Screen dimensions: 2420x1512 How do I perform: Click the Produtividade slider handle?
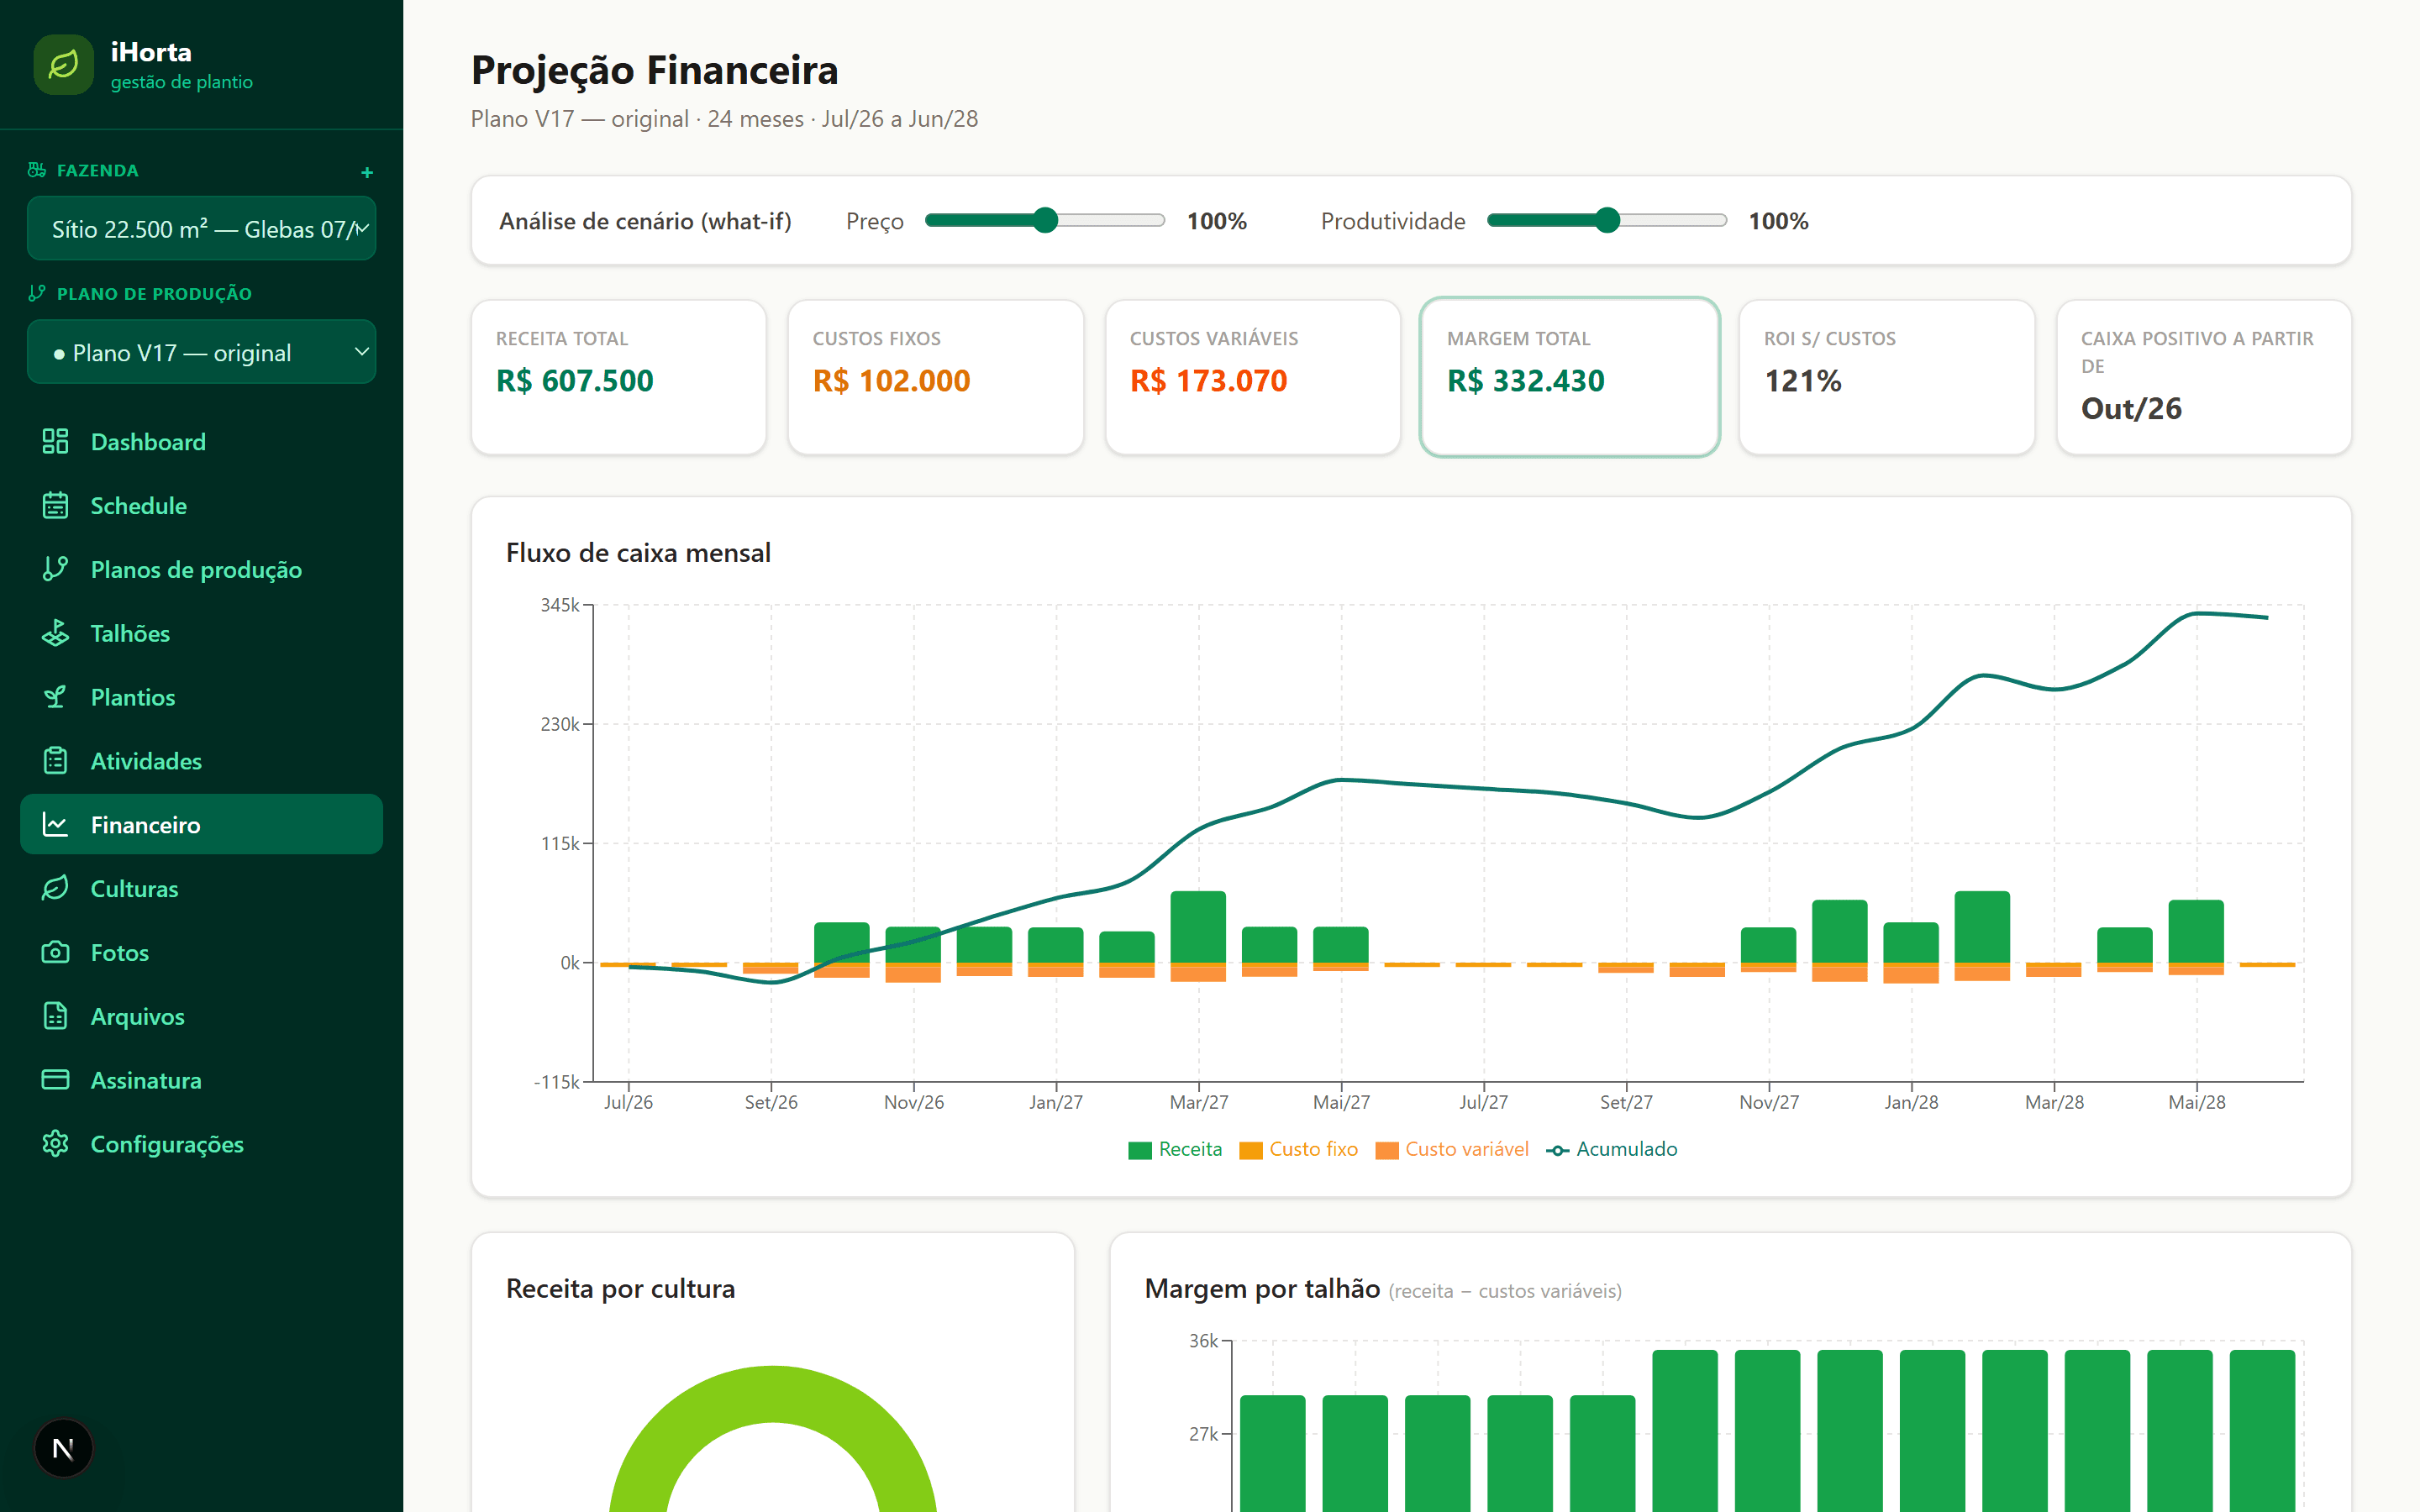pyautogui.click(x=1607, y=220)
